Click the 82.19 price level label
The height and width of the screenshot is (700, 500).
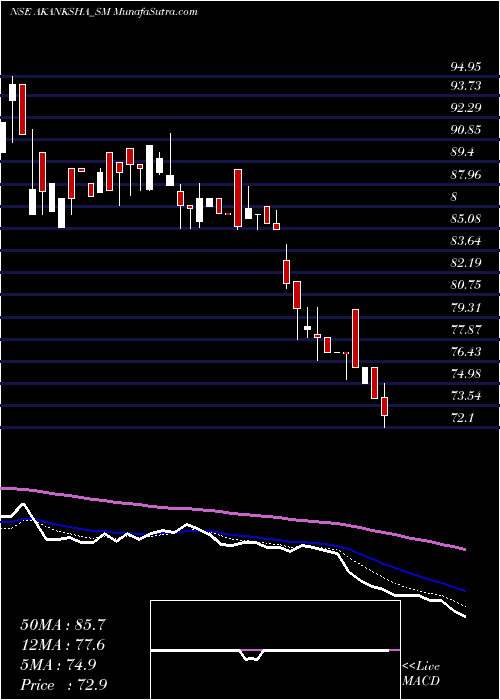(x=466, y=262)
